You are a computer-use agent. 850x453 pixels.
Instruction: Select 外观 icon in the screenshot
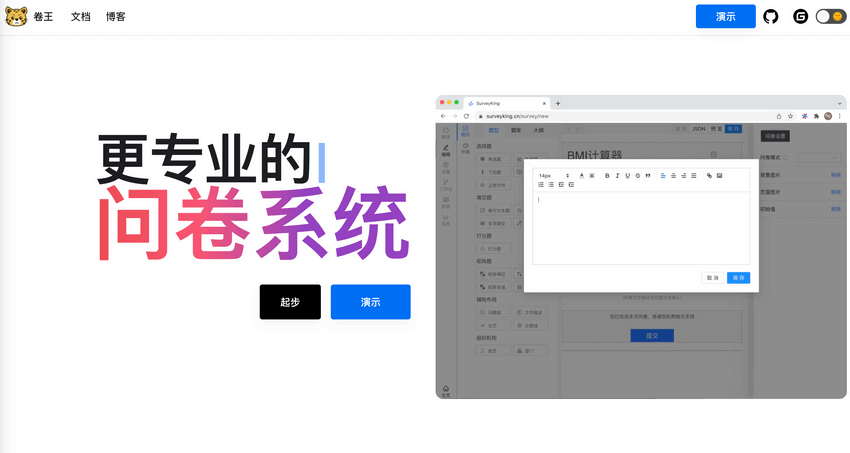click(465, 148)
